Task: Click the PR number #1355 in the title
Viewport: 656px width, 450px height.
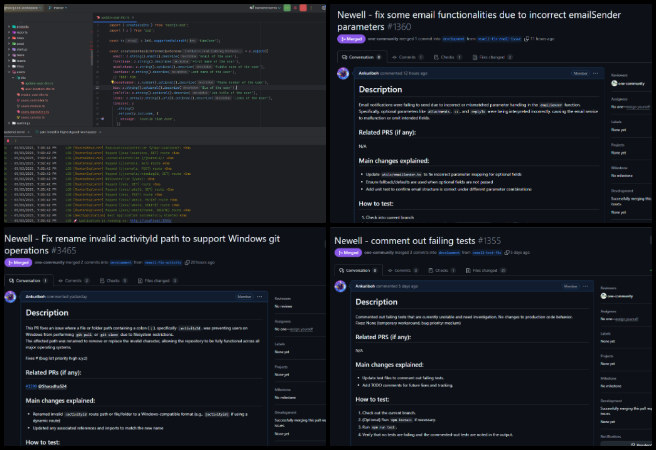Action: click(489, 241)
